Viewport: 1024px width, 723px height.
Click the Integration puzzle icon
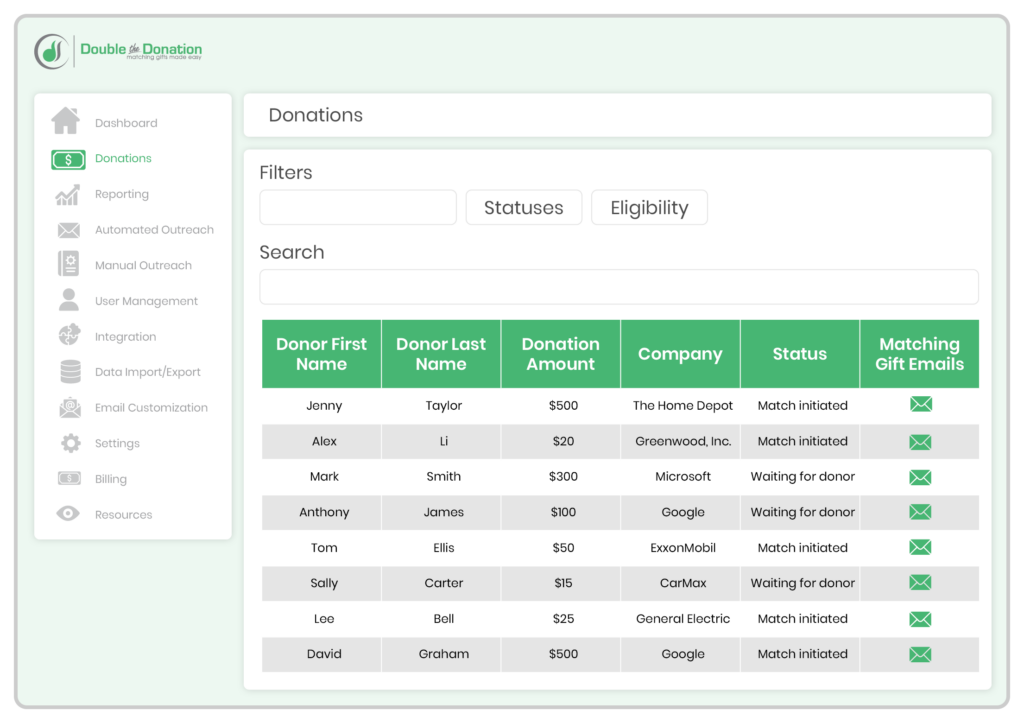point(69,335)
